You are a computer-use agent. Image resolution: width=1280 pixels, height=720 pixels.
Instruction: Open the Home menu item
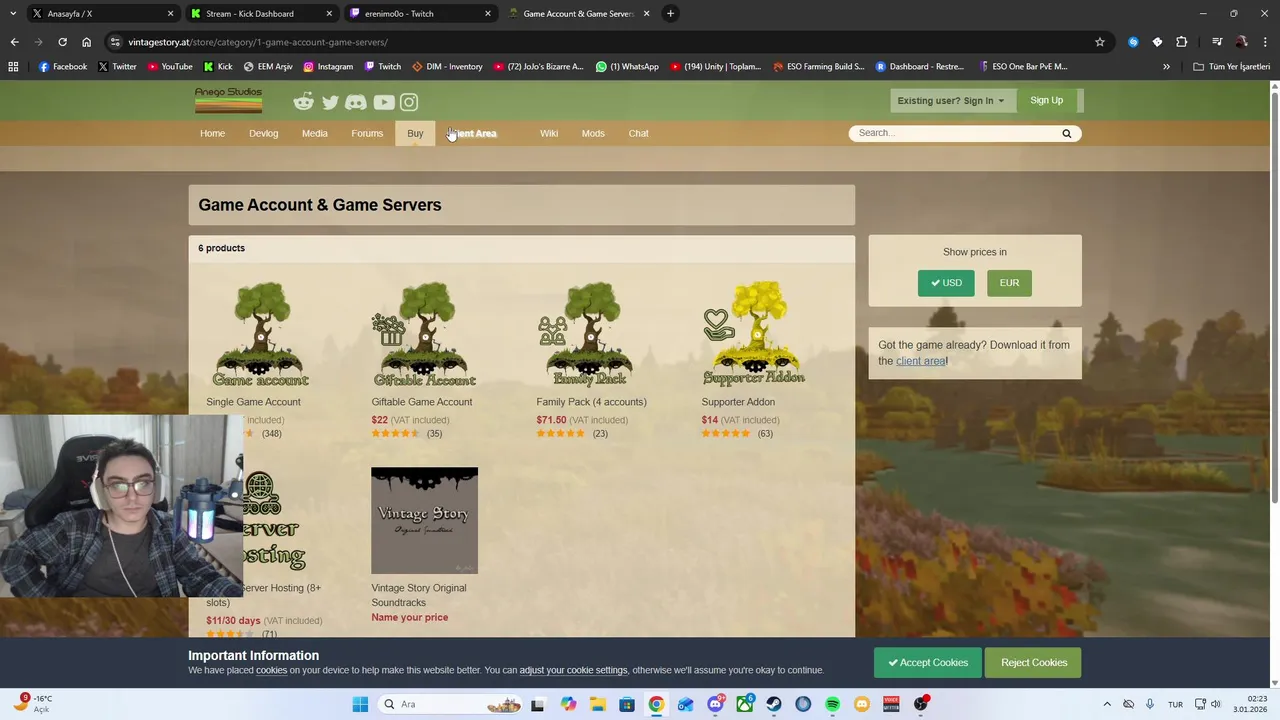(x=212, y=133)
